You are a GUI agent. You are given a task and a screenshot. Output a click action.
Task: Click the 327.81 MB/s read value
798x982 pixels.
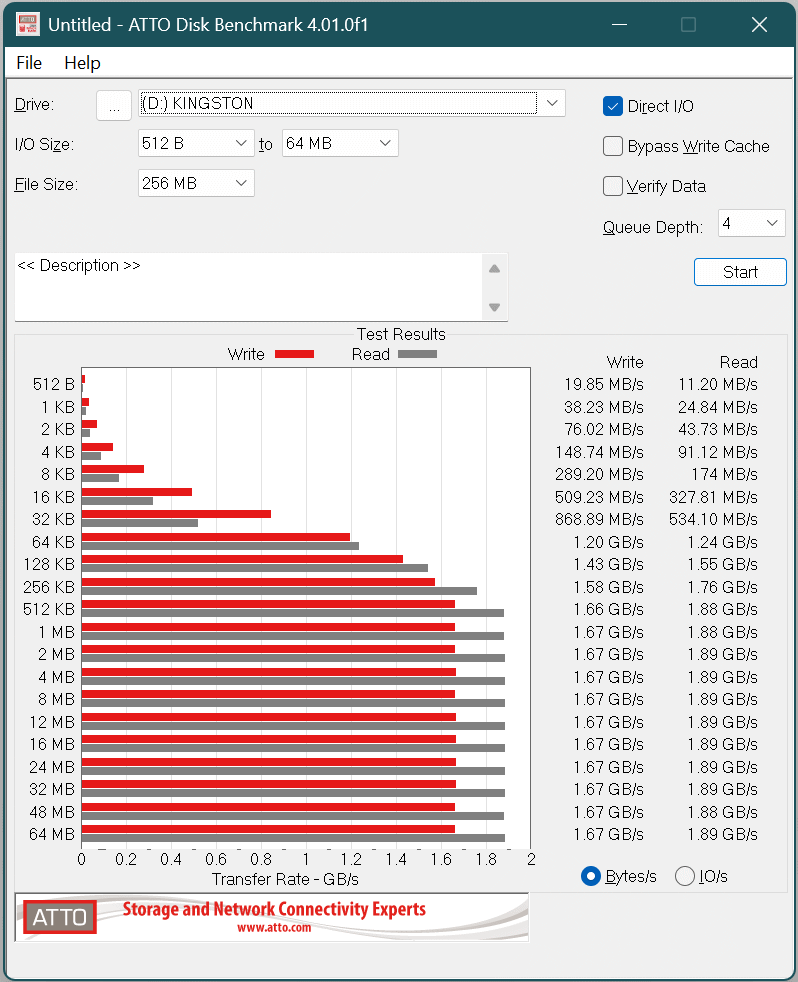(713, 497)
